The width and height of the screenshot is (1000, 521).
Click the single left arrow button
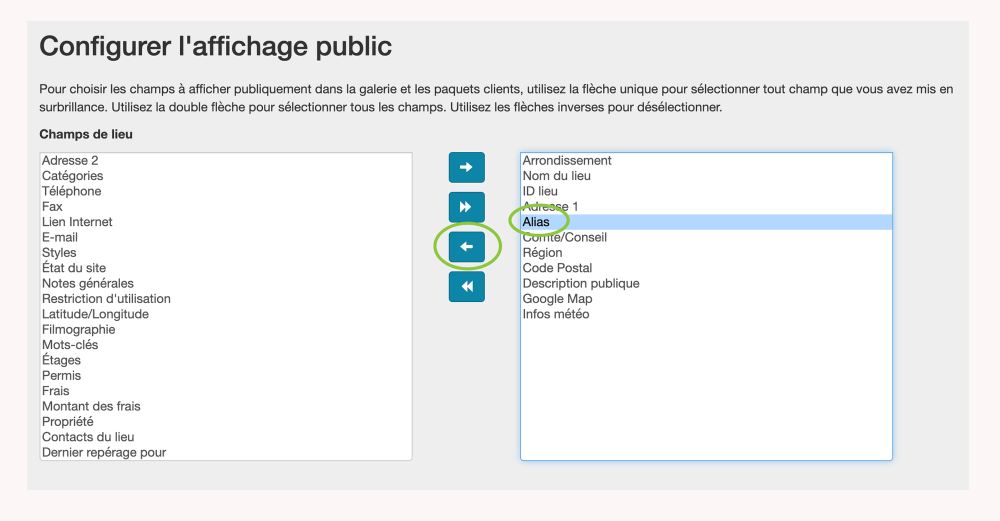point(466,247)
